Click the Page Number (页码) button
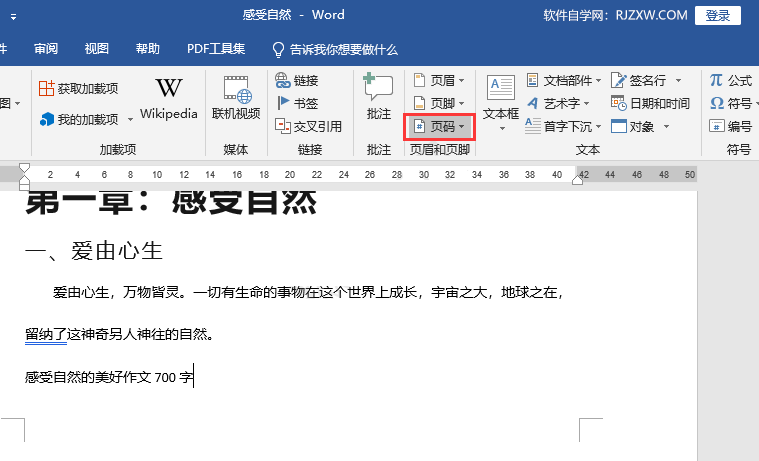This screenshot has width=759, height=461. point(439,127)
